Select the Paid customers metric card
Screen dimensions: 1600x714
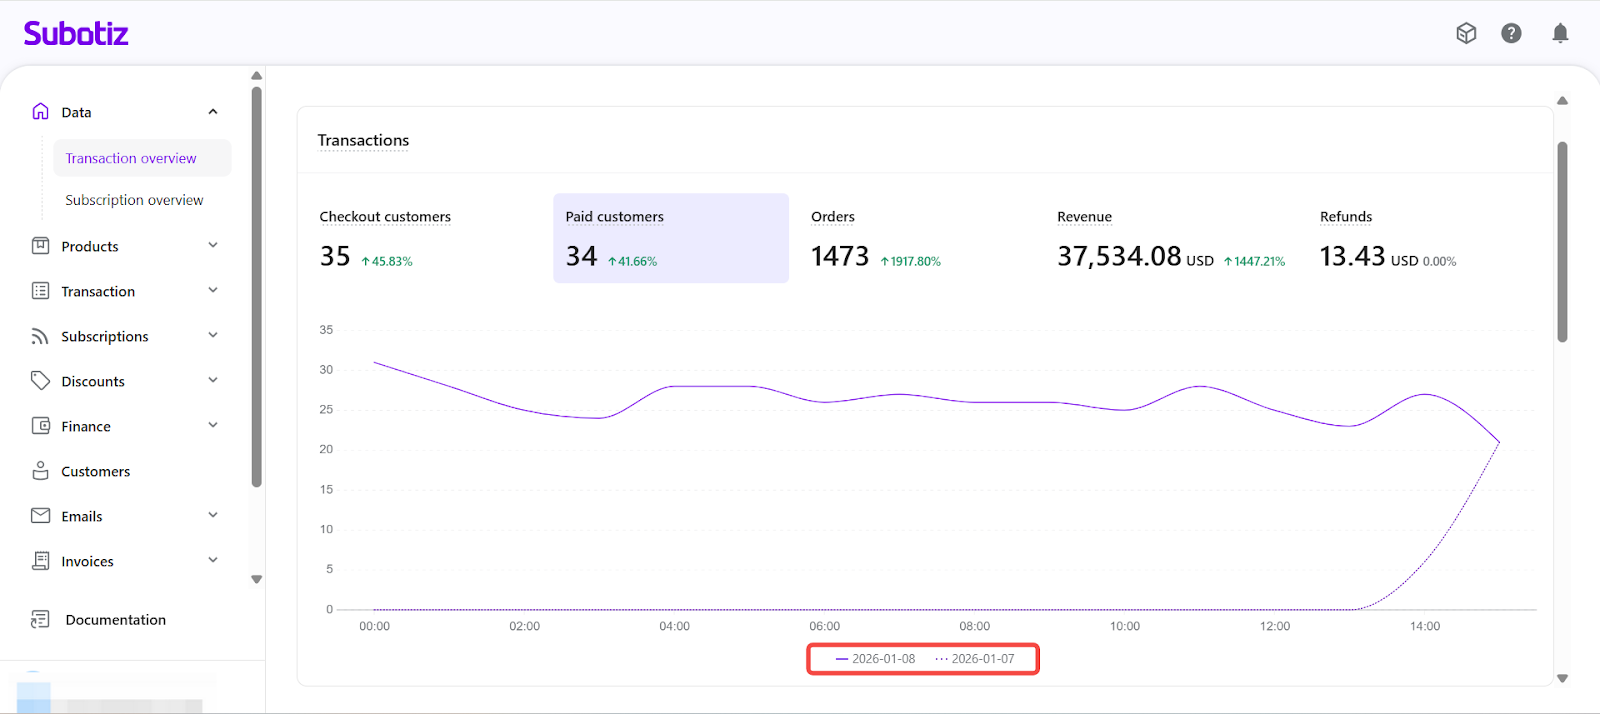click(x=670, y=238)
